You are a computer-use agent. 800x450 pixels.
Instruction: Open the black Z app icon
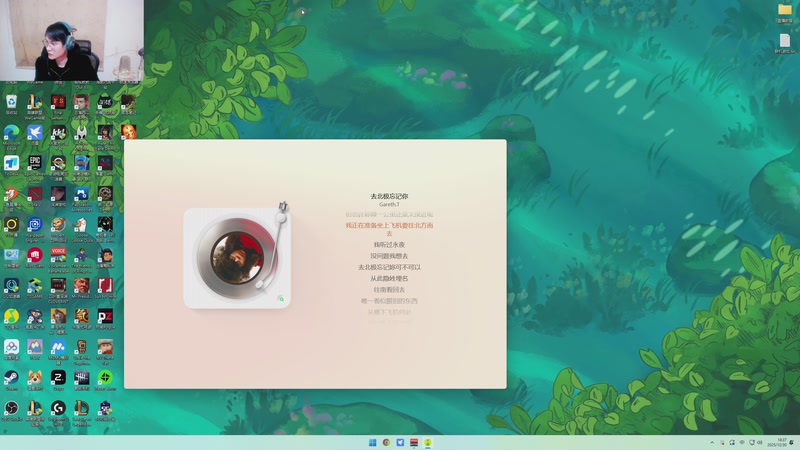tap(58, 378)
